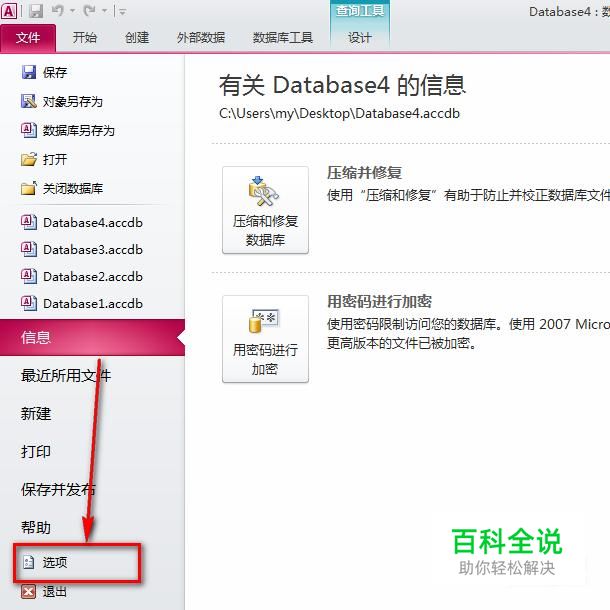Screen dimensions: 610x610
Task: Open 选项 (Options) text entry
Action: tap(55, 562)
